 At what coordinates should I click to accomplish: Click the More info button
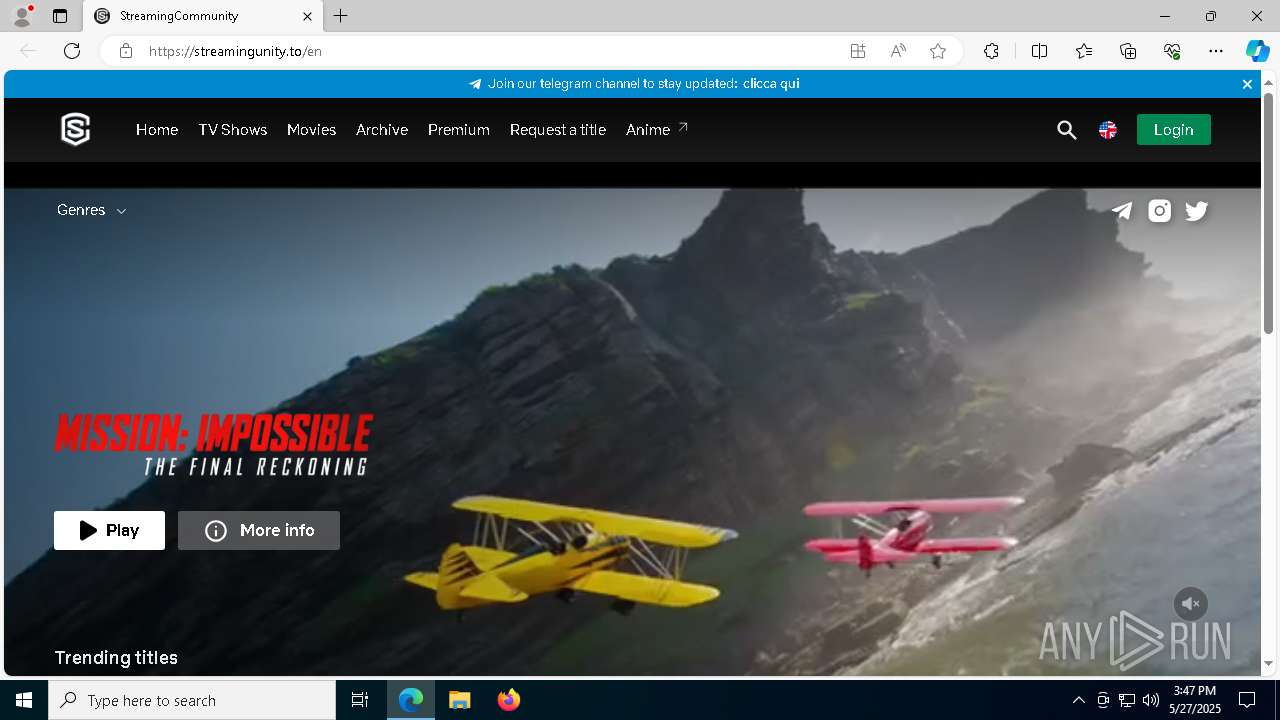pos(259,531)
